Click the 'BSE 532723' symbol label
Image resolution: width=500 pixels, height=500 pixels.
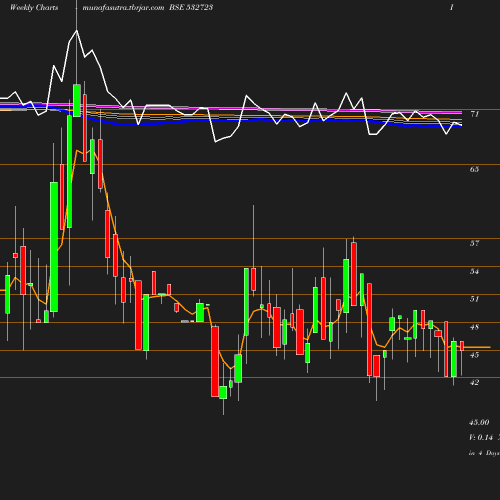191,7
